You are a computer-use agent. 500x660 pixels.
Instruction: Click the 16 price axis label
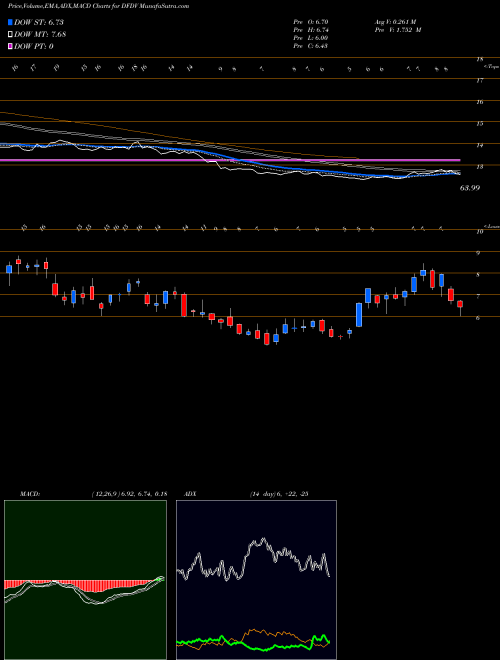click(x=479, y=102)
